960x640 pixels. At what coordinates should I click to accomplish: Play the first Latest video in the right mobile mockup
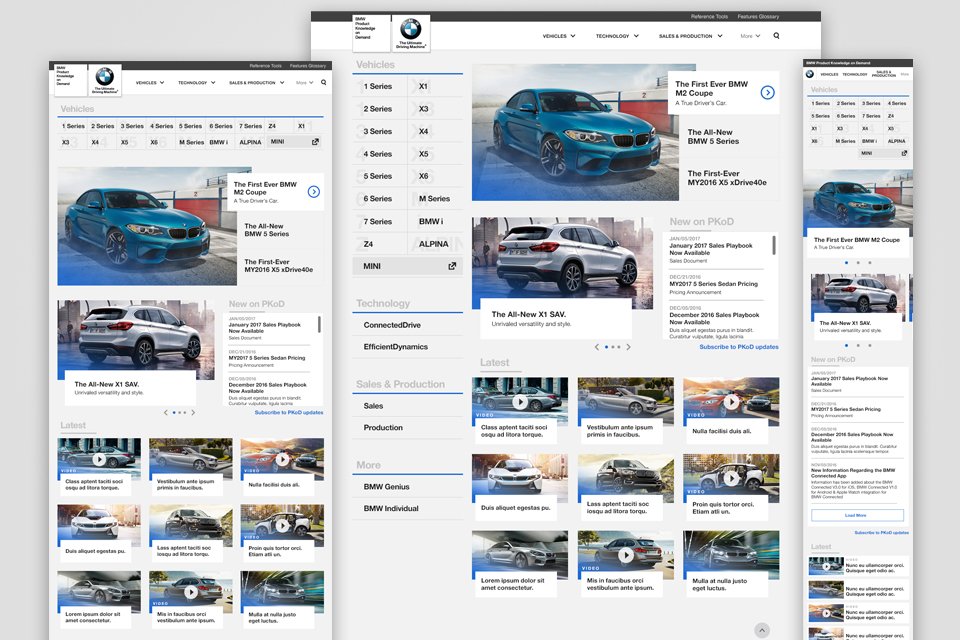(826, 566)
